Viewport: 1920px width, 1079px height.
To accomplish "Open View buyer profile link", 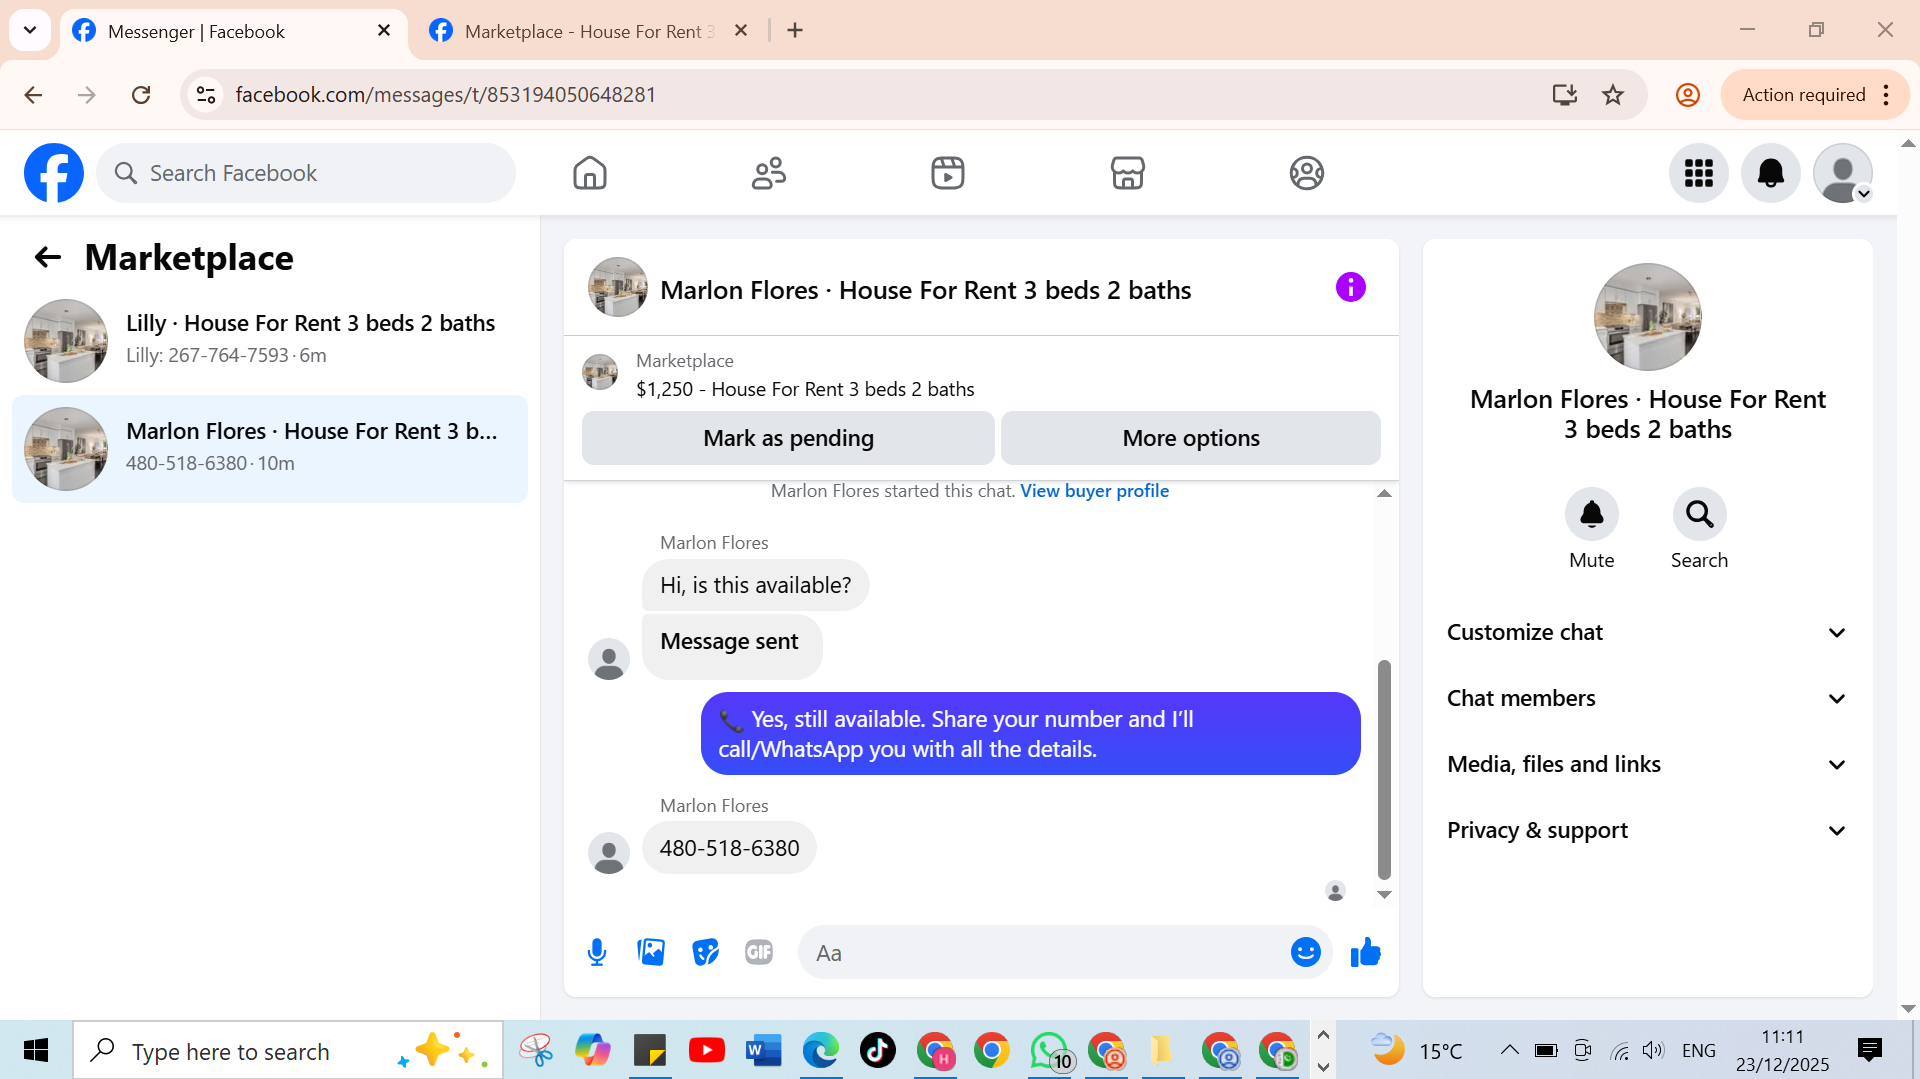I will point(1094,491).
